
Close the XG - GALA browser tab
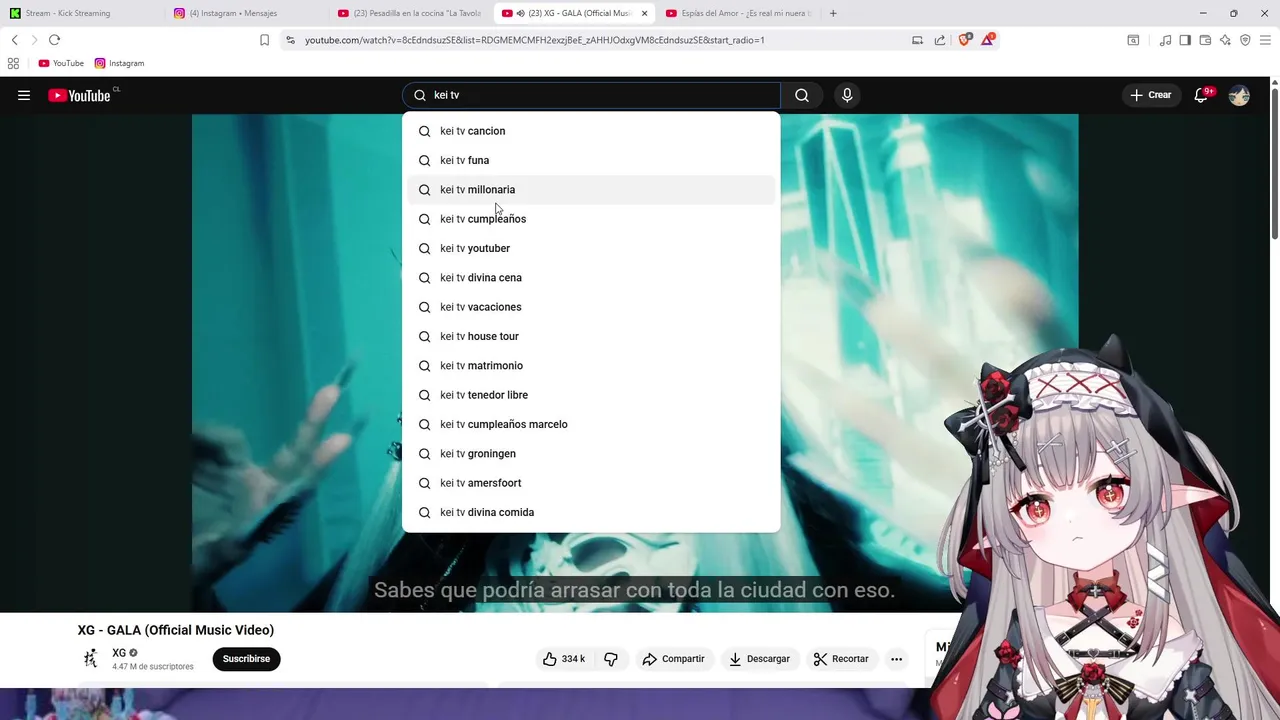[644, 13]
